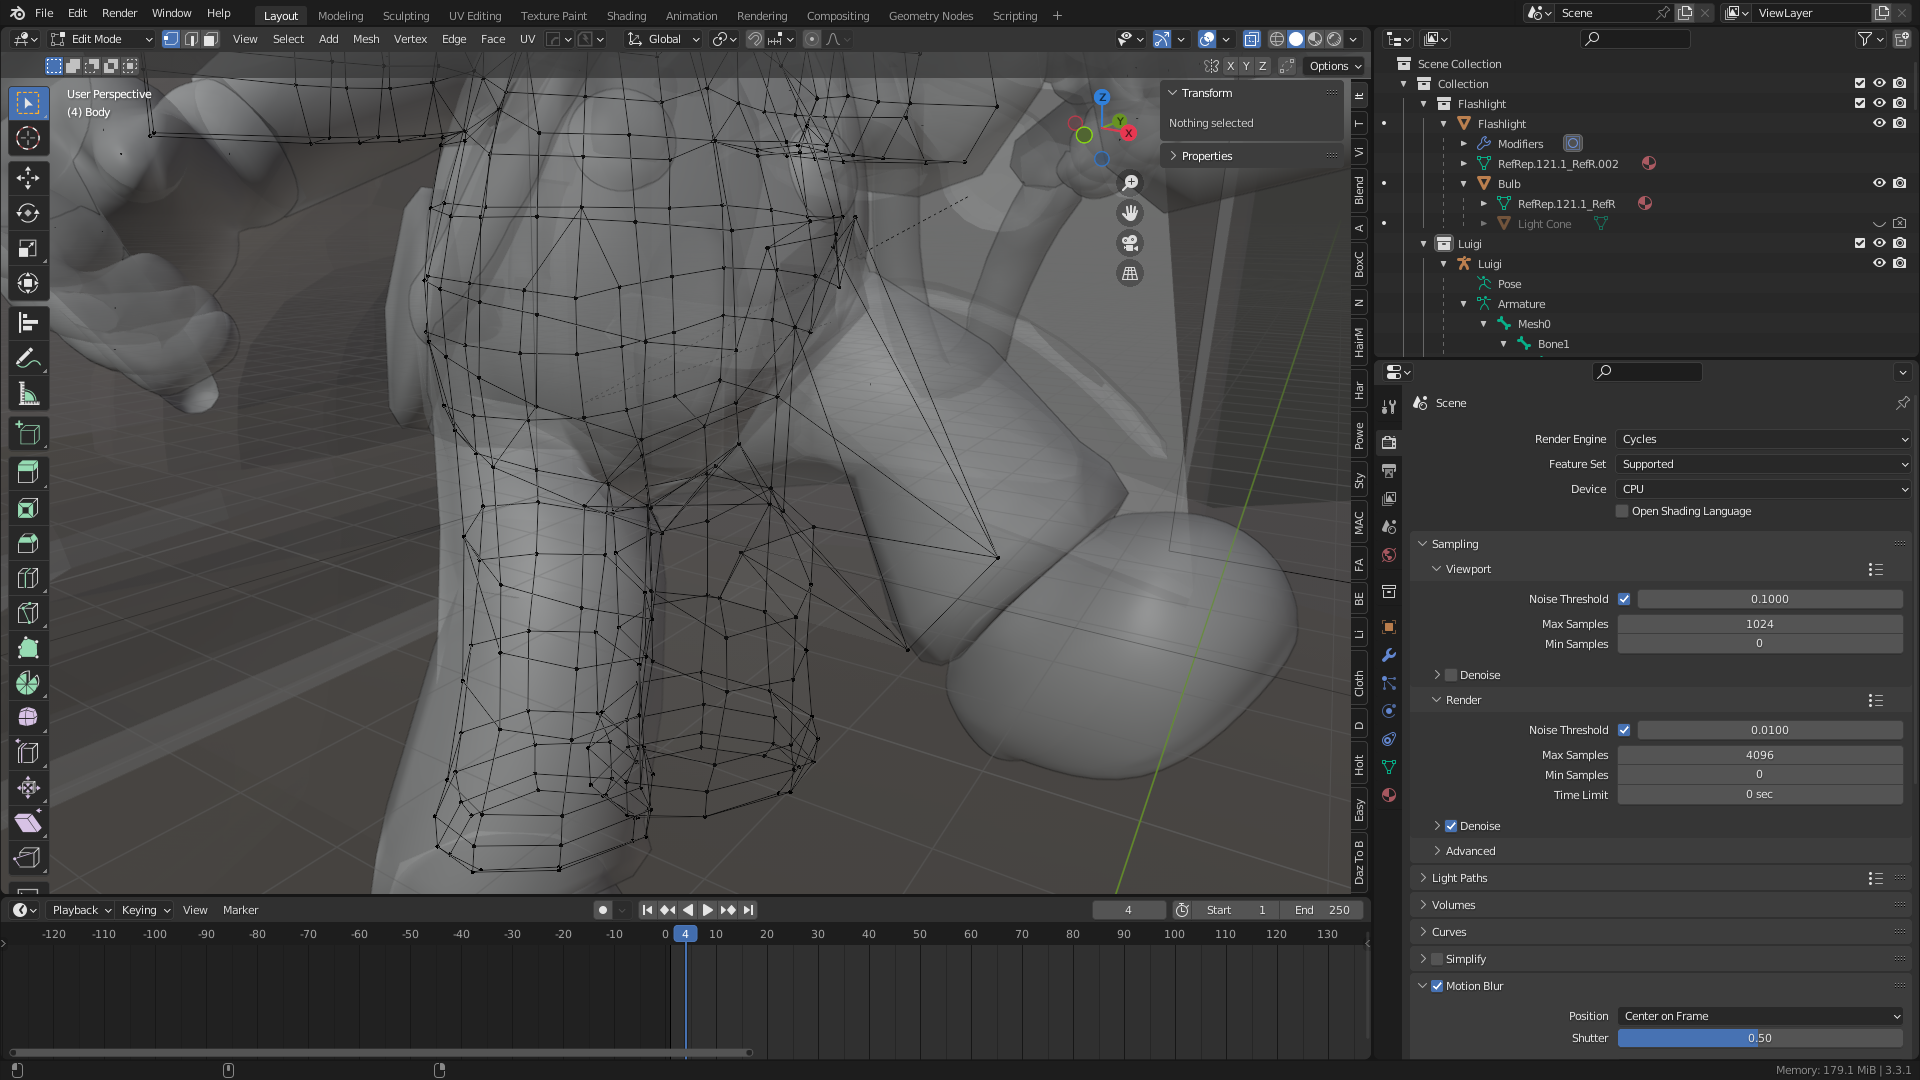Open the Output properties tab icon
Screen dimensions: 1920x1080
(x=1389, y=470)
